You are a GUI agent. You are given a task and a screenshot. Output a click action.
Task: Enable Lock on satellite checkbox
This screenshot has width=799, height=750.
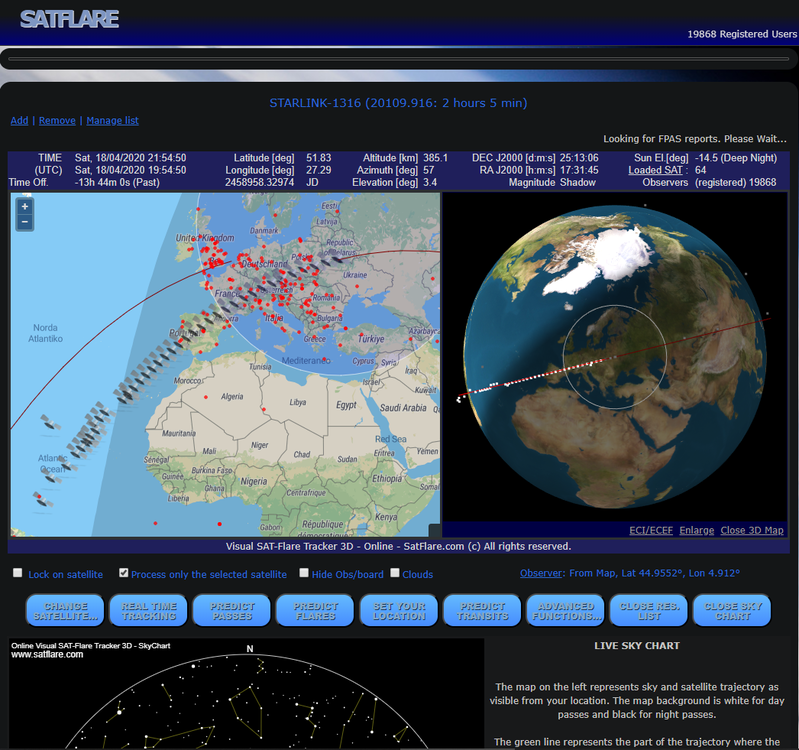[x=18, y=573]
